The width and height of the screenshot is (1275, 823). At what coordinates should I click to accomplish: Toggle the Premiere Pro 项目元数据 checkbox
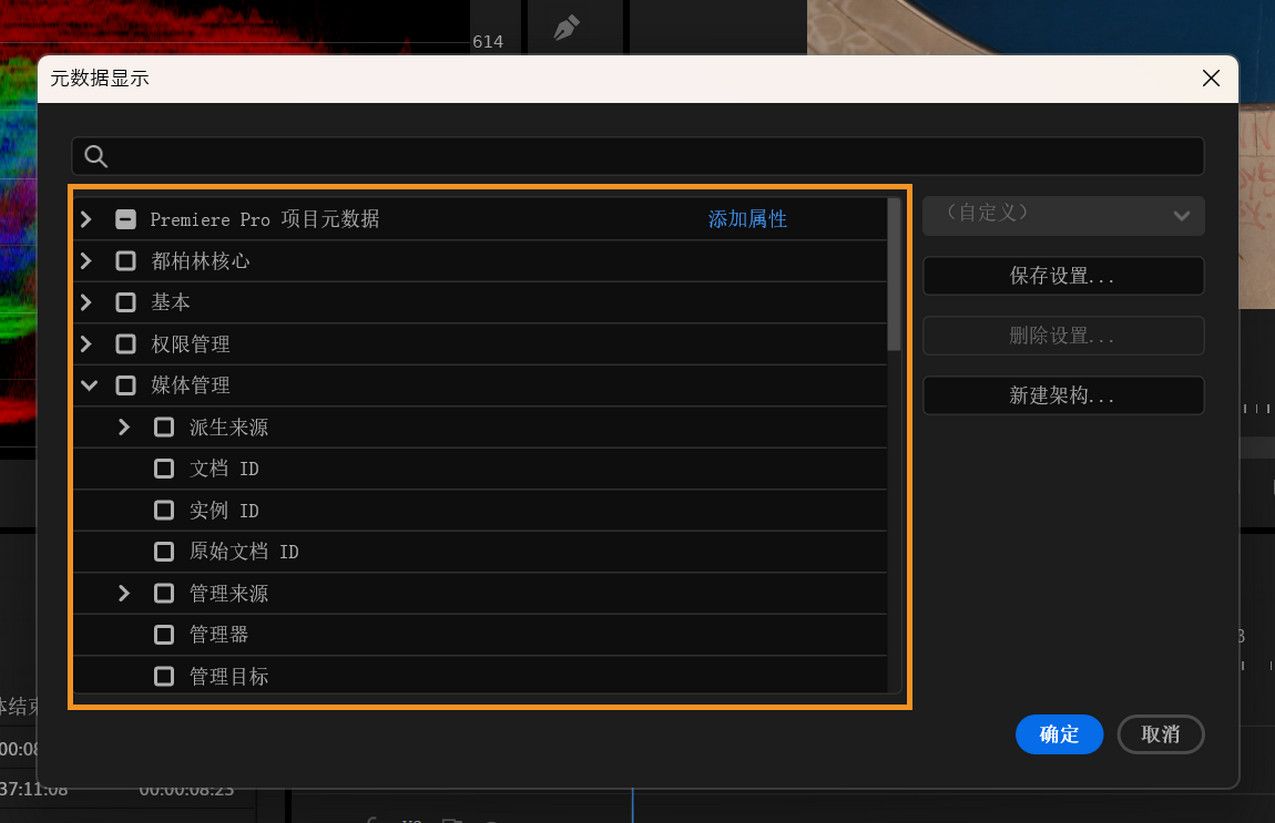click(x=125, y=219)
